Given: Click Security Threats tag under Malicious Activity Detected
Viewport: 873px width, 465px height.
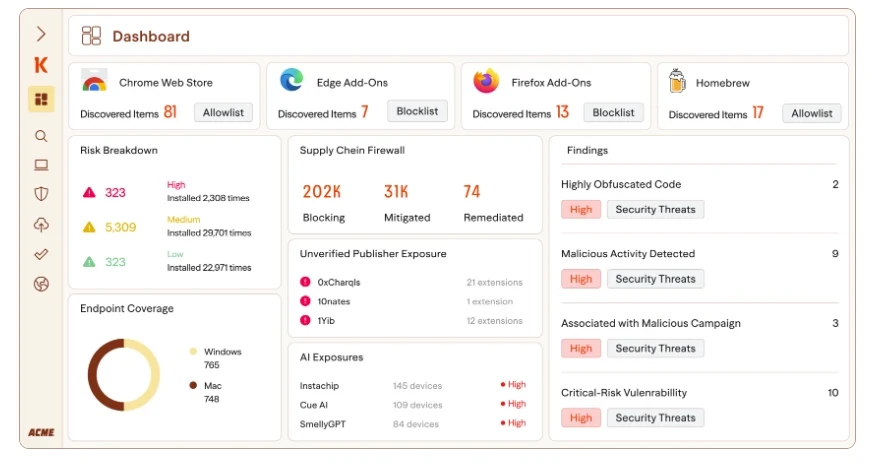Looking at the screenshot, I should 655,279.
